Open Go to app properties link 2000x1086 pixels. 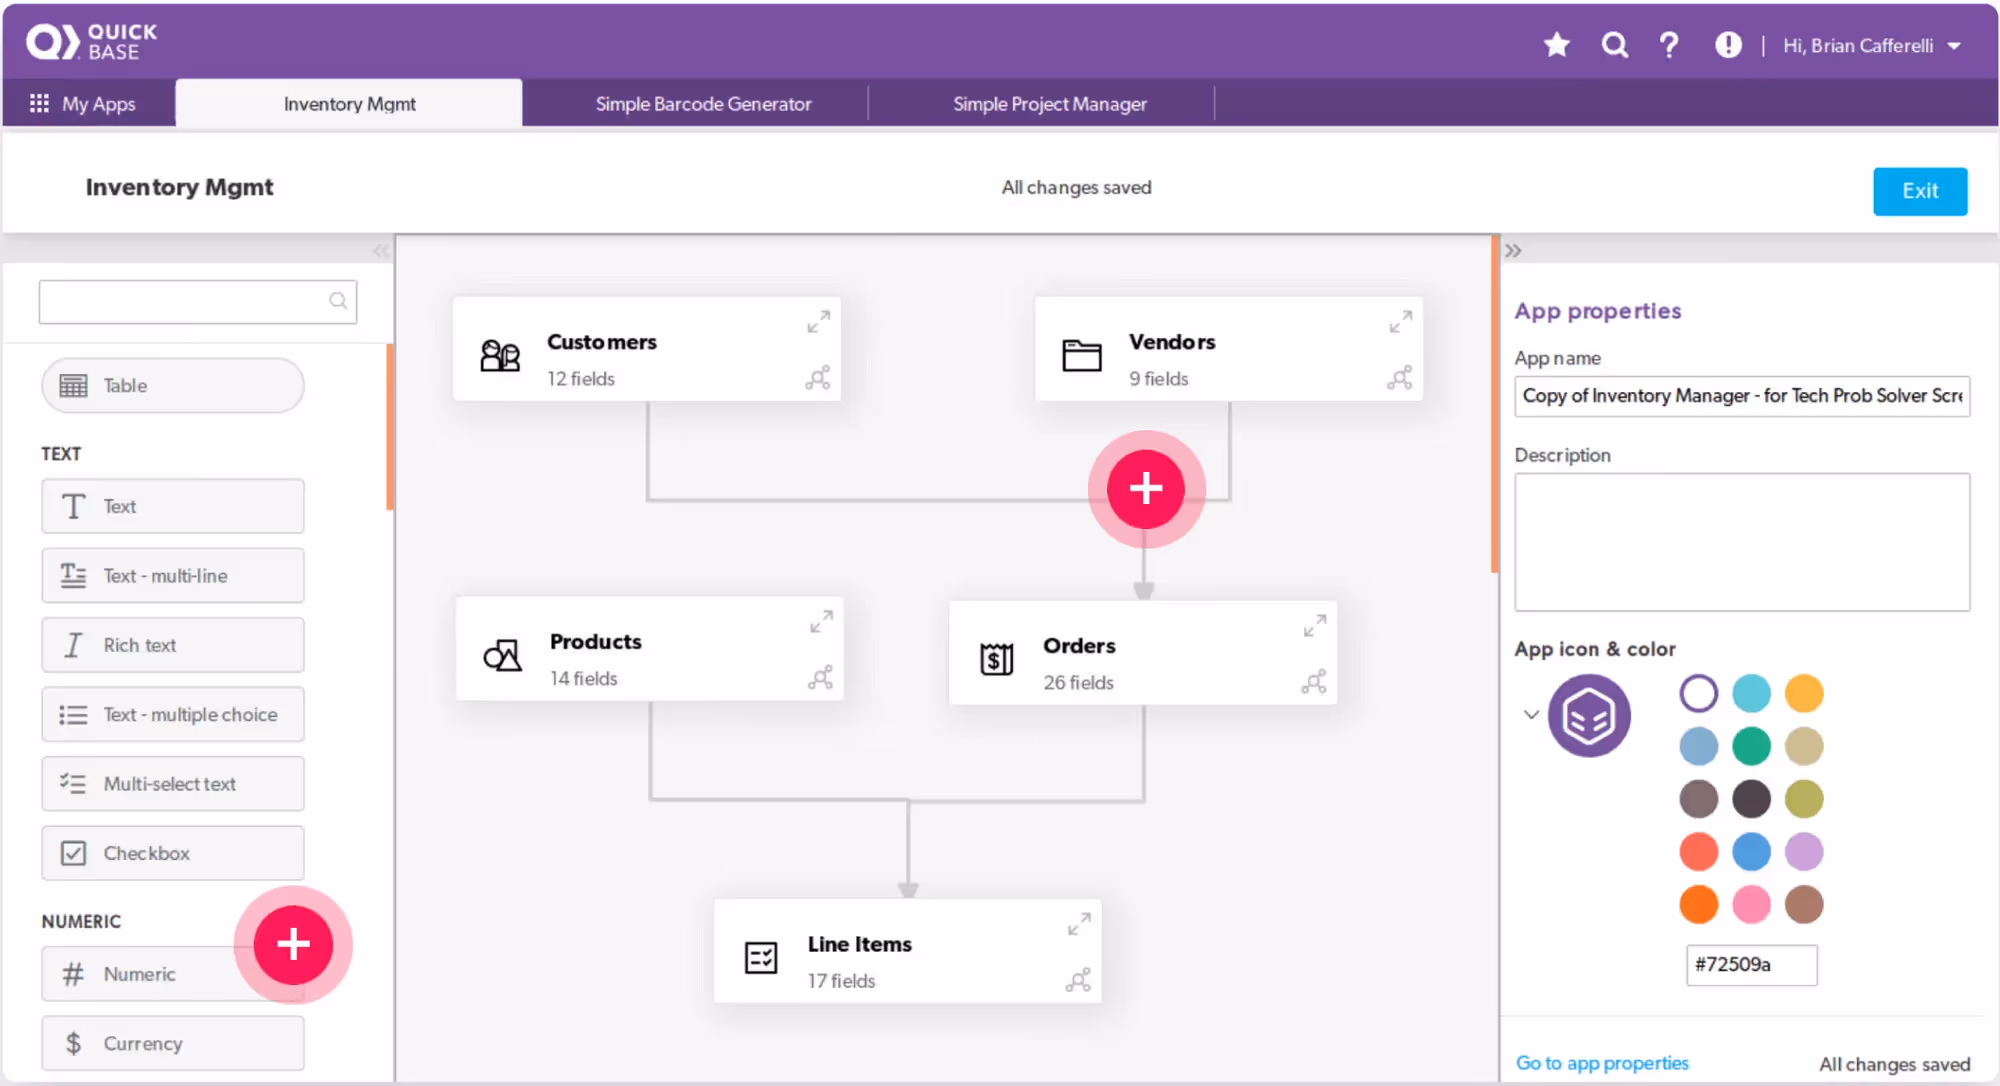point(1602,1063)
